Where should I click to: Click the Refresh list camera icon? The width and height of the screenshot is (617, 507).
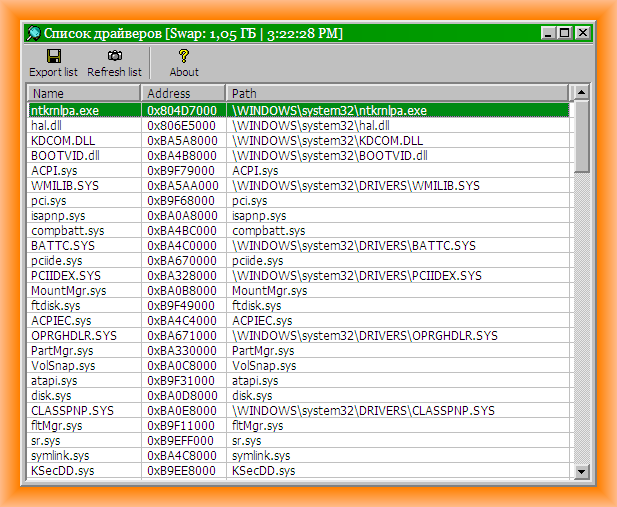point(115,56)
